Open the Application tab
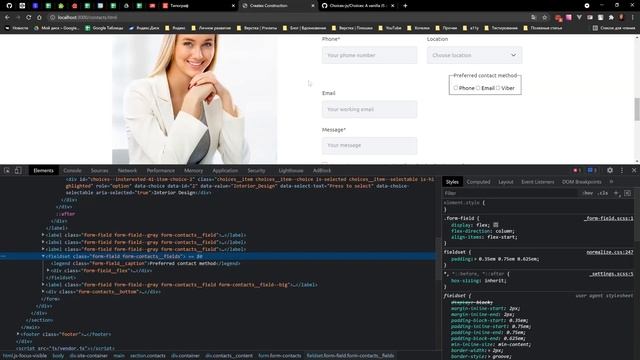 pos(225,171)
